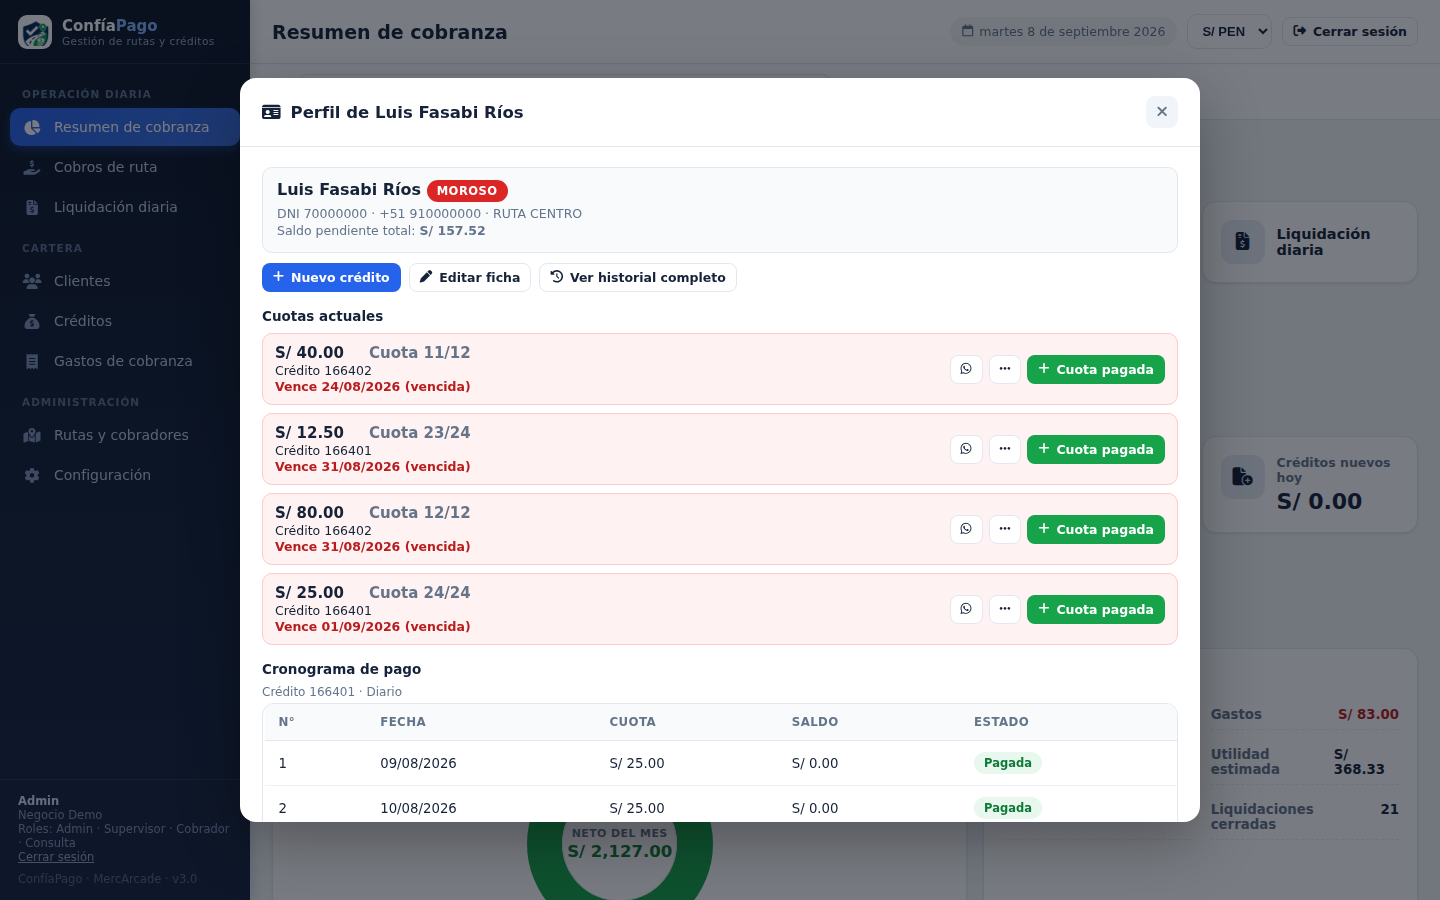Click the MOROSO status badge

(467, 191)
